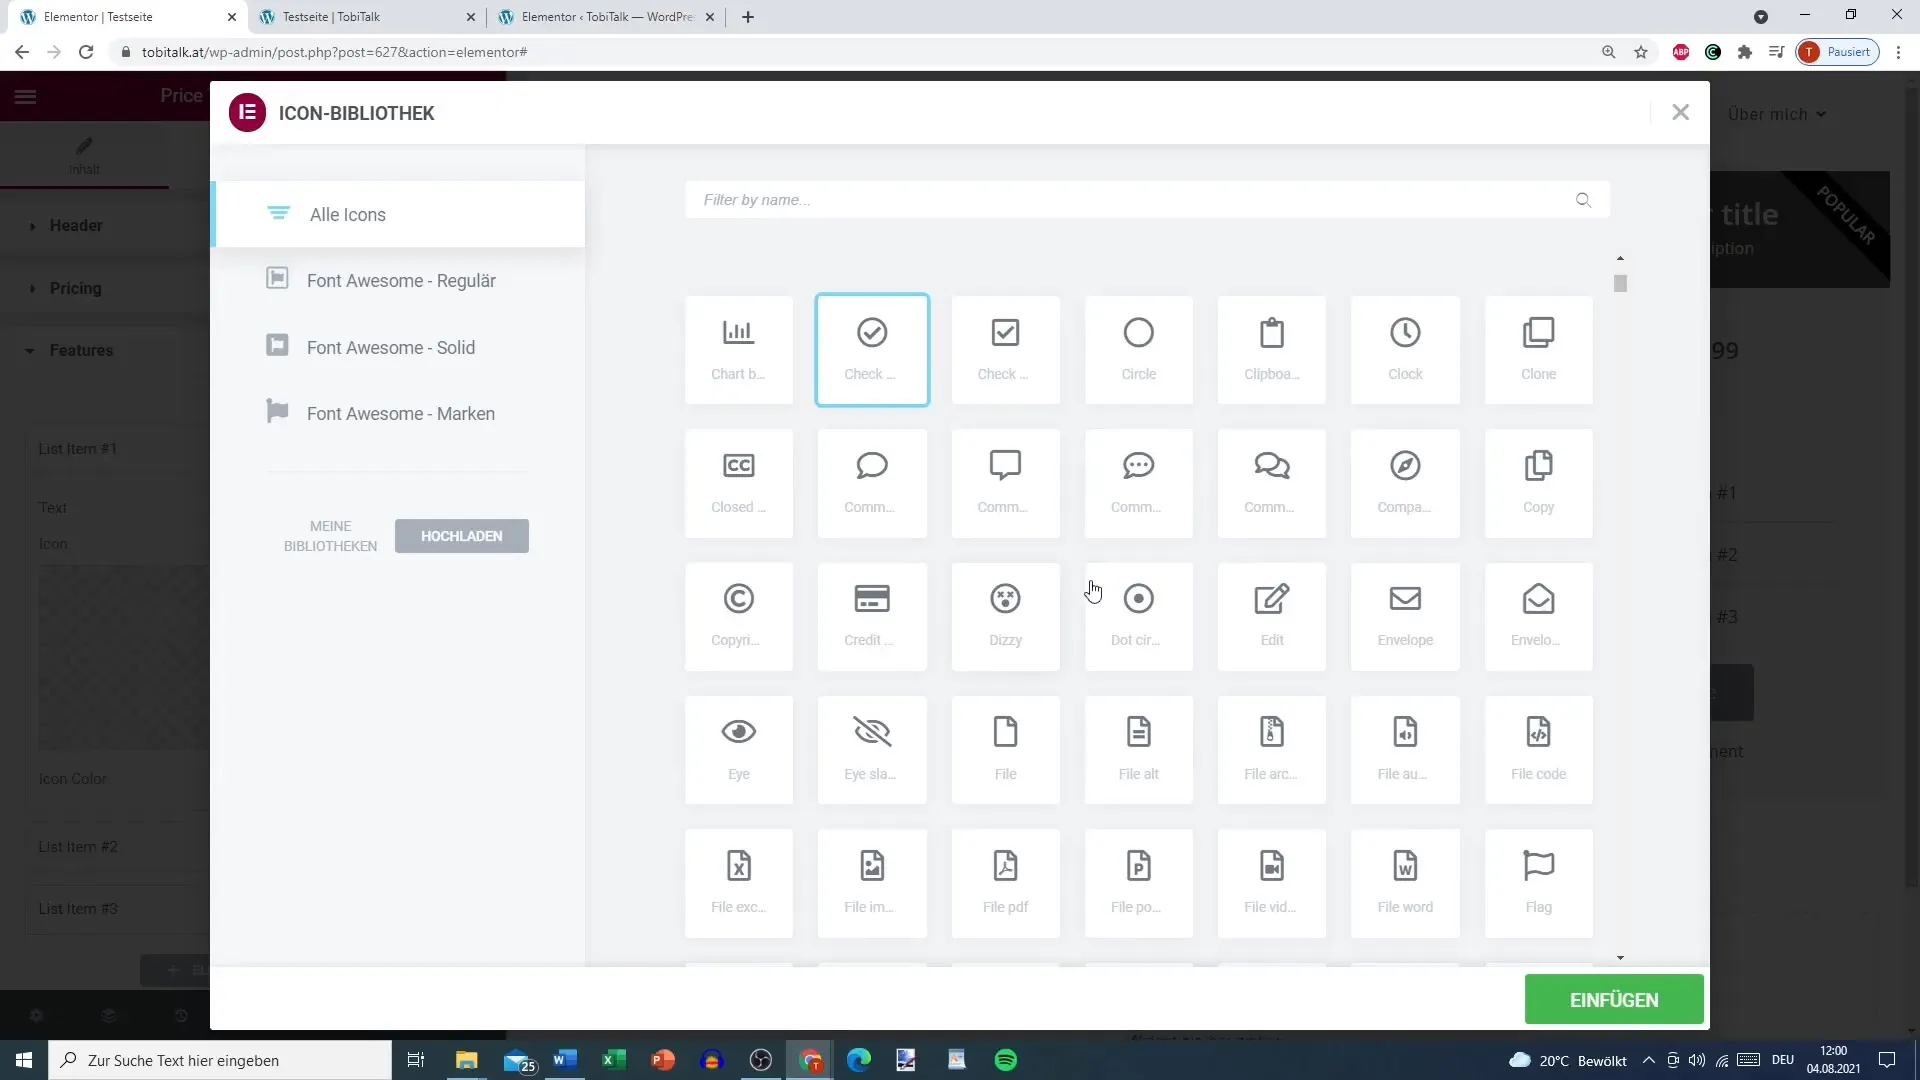Click the Einfügen insert button

click(1614, 999)
